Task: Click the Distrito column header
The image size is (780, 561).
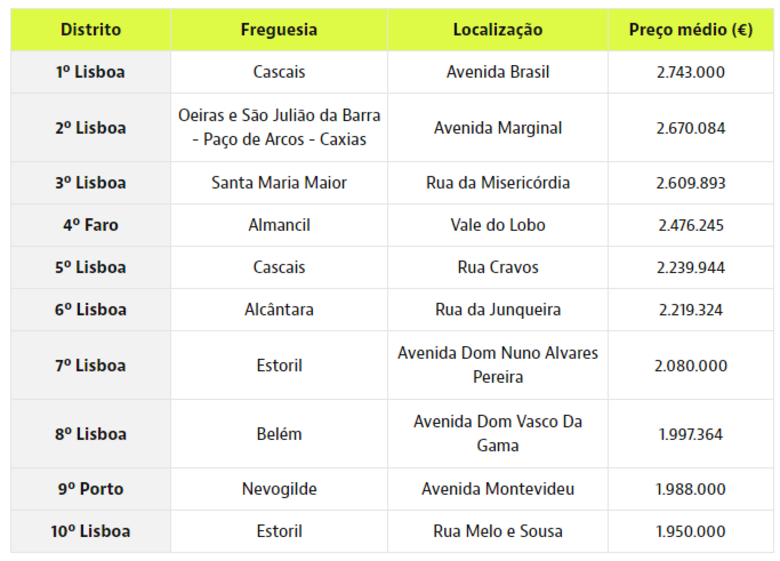Action: [x=91, y=30]
